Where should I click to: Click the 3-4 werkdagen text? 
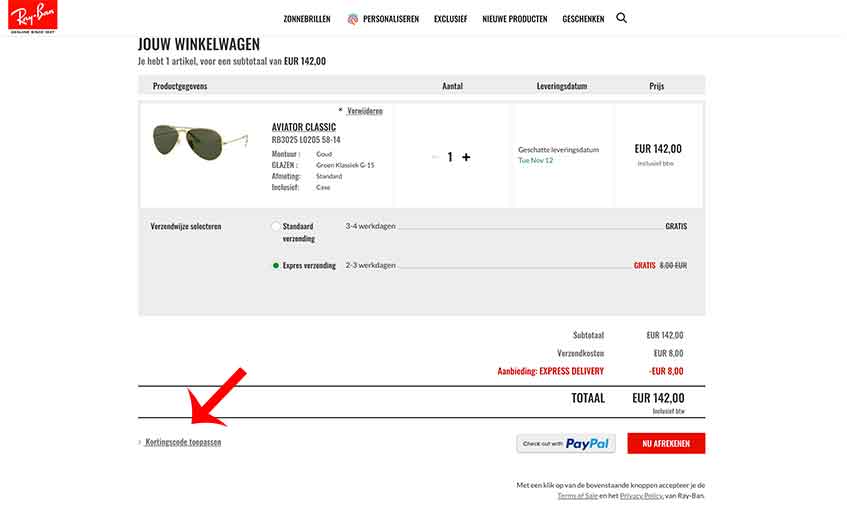371,226
